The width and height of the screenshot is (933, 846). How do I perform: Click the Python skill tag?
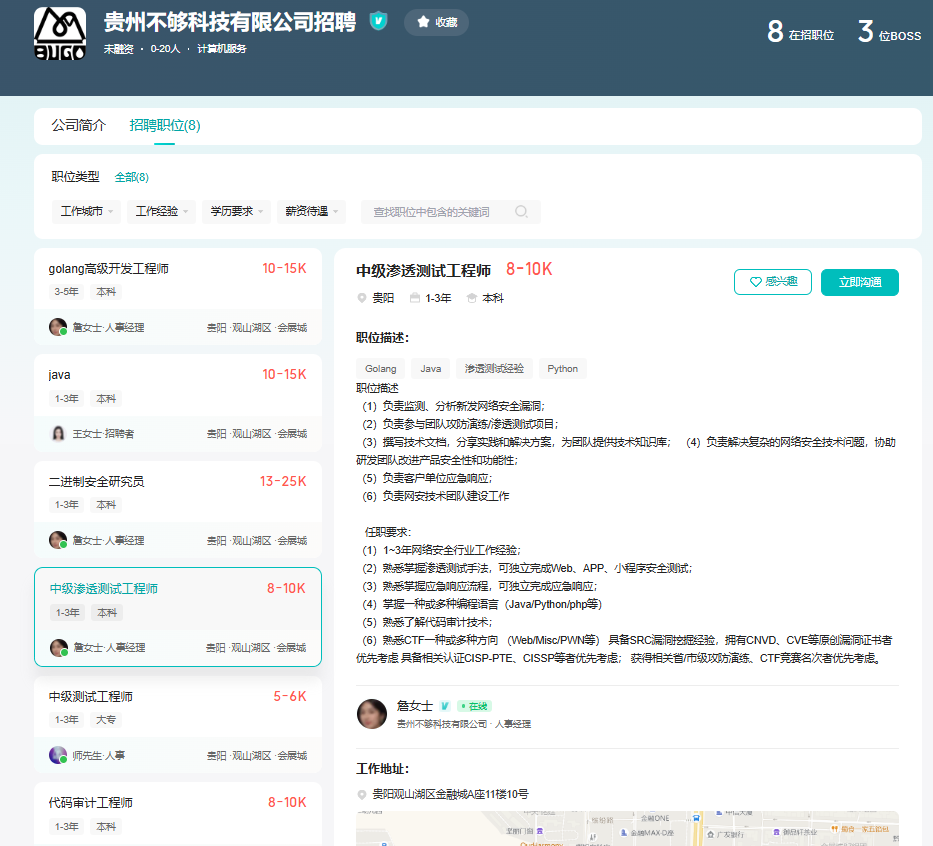coord(563,369)
